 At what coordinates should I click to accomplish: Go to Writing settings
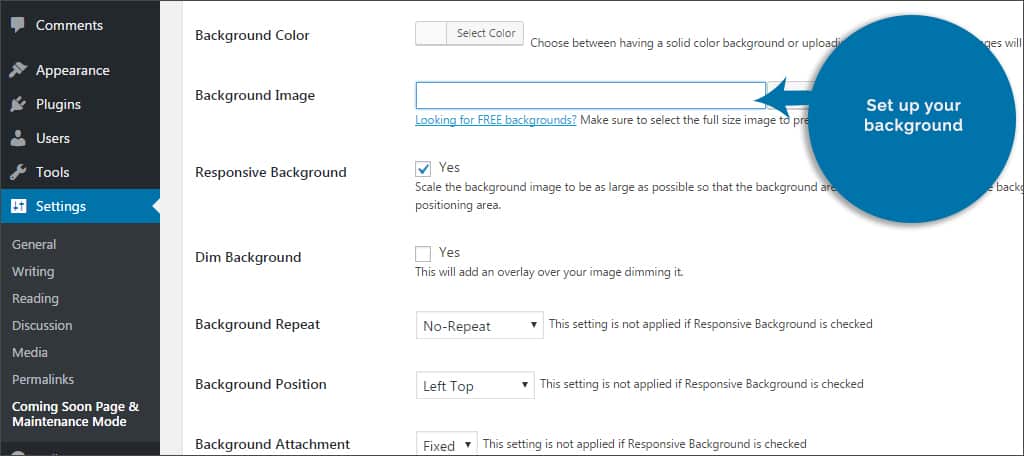coord(33,271)
